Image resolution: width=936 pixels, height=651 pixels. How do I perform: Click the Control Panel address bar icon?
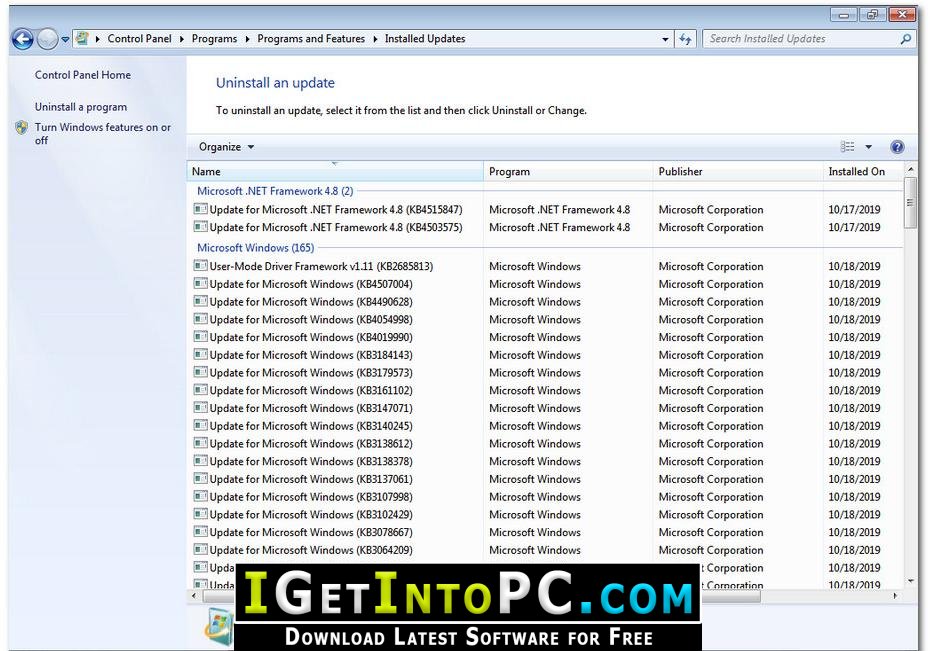[82, 39]
